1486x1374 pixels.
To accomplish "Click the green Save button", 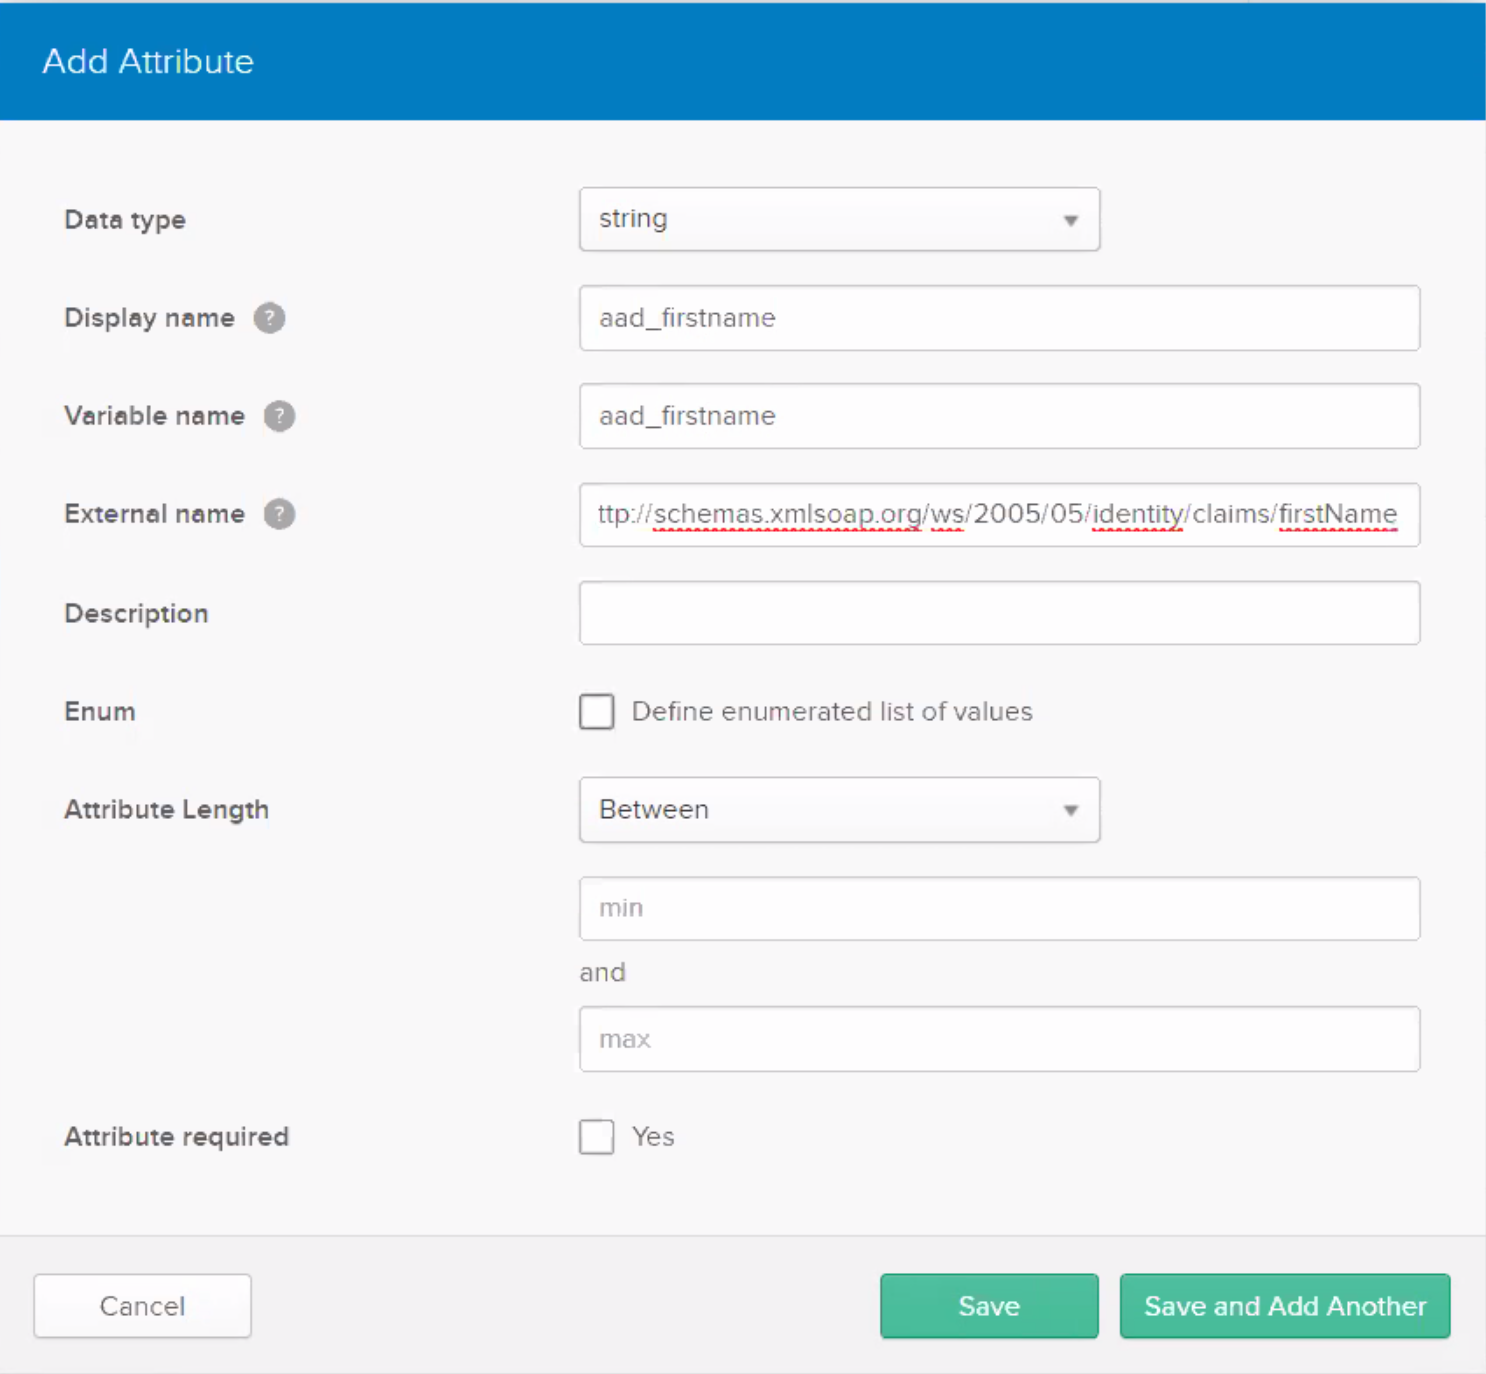I will click(x=989, y=1306).
